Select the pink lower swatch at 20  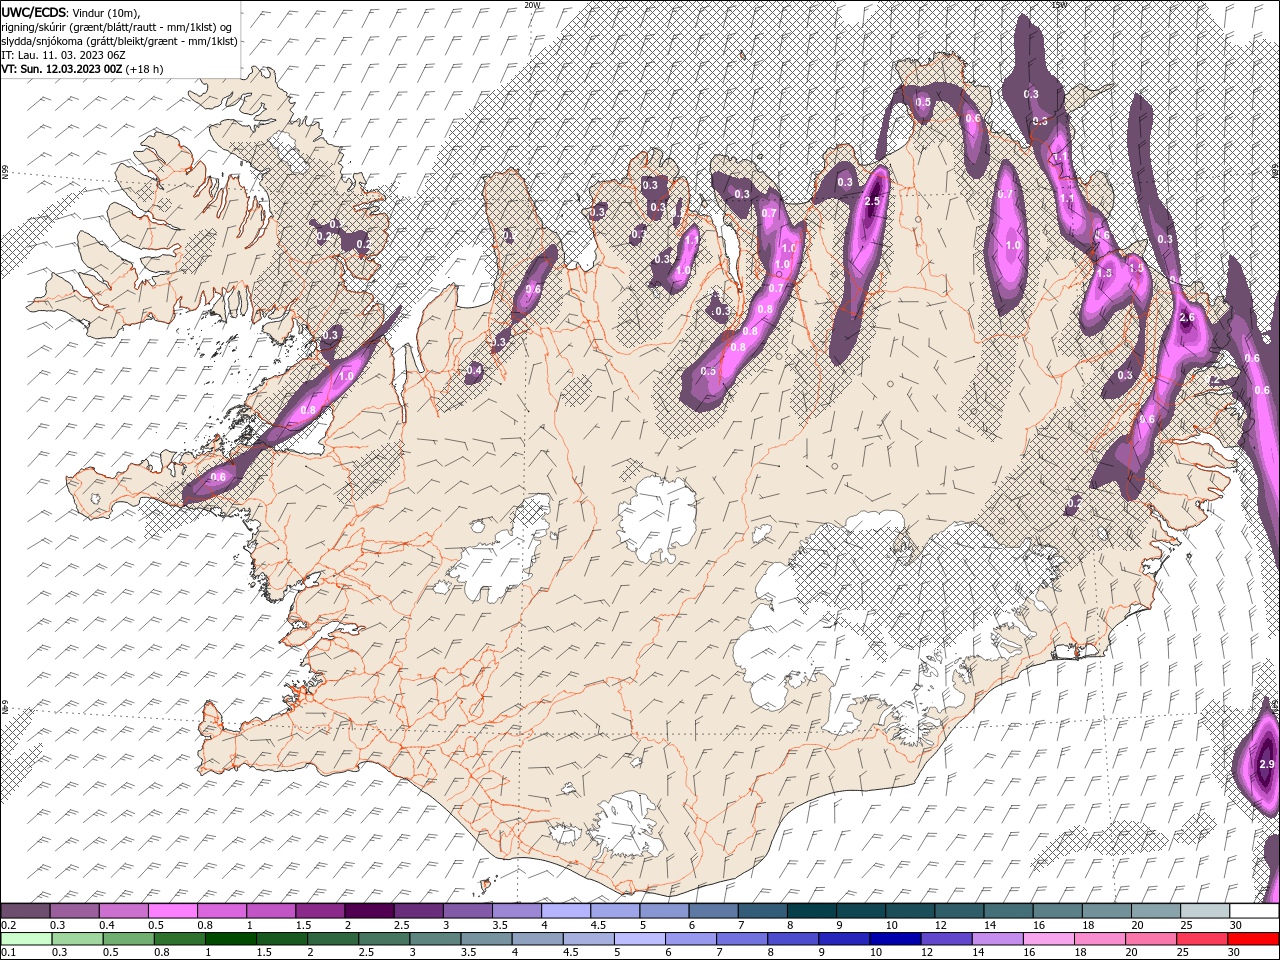pyautogui.click(x=1150, y=939)
